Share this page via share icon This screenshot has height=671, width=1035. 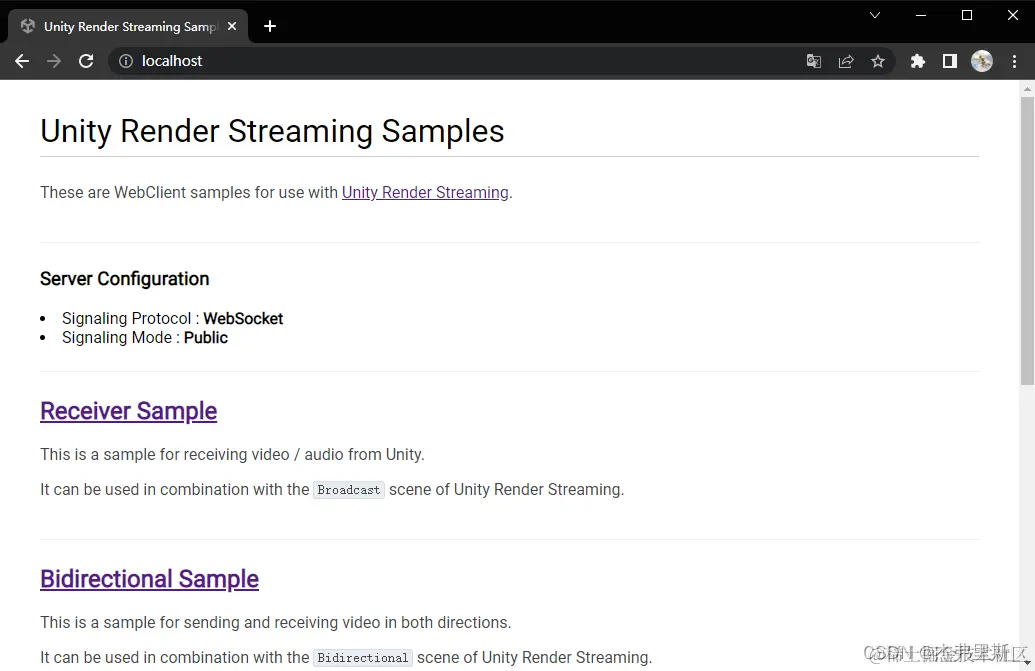846,61
